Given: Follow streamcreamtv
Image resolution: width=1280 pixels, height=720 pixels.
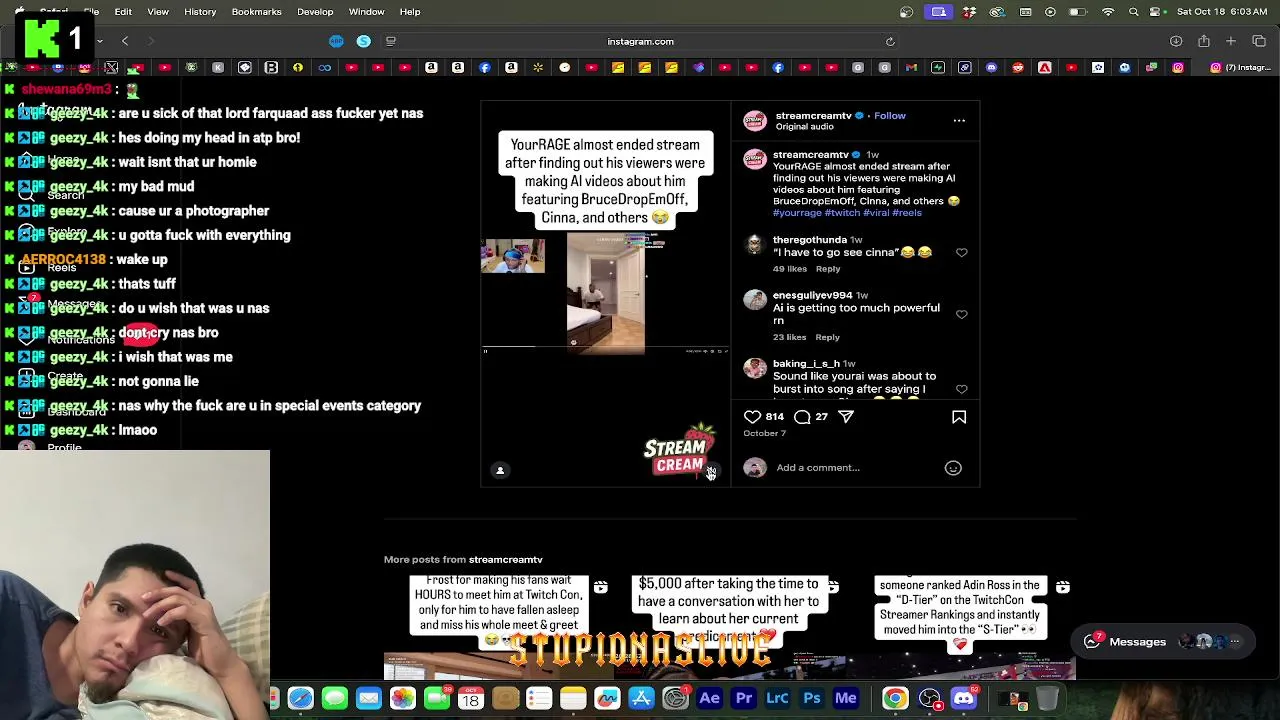Looking at the screenshot, I should 890,116.
